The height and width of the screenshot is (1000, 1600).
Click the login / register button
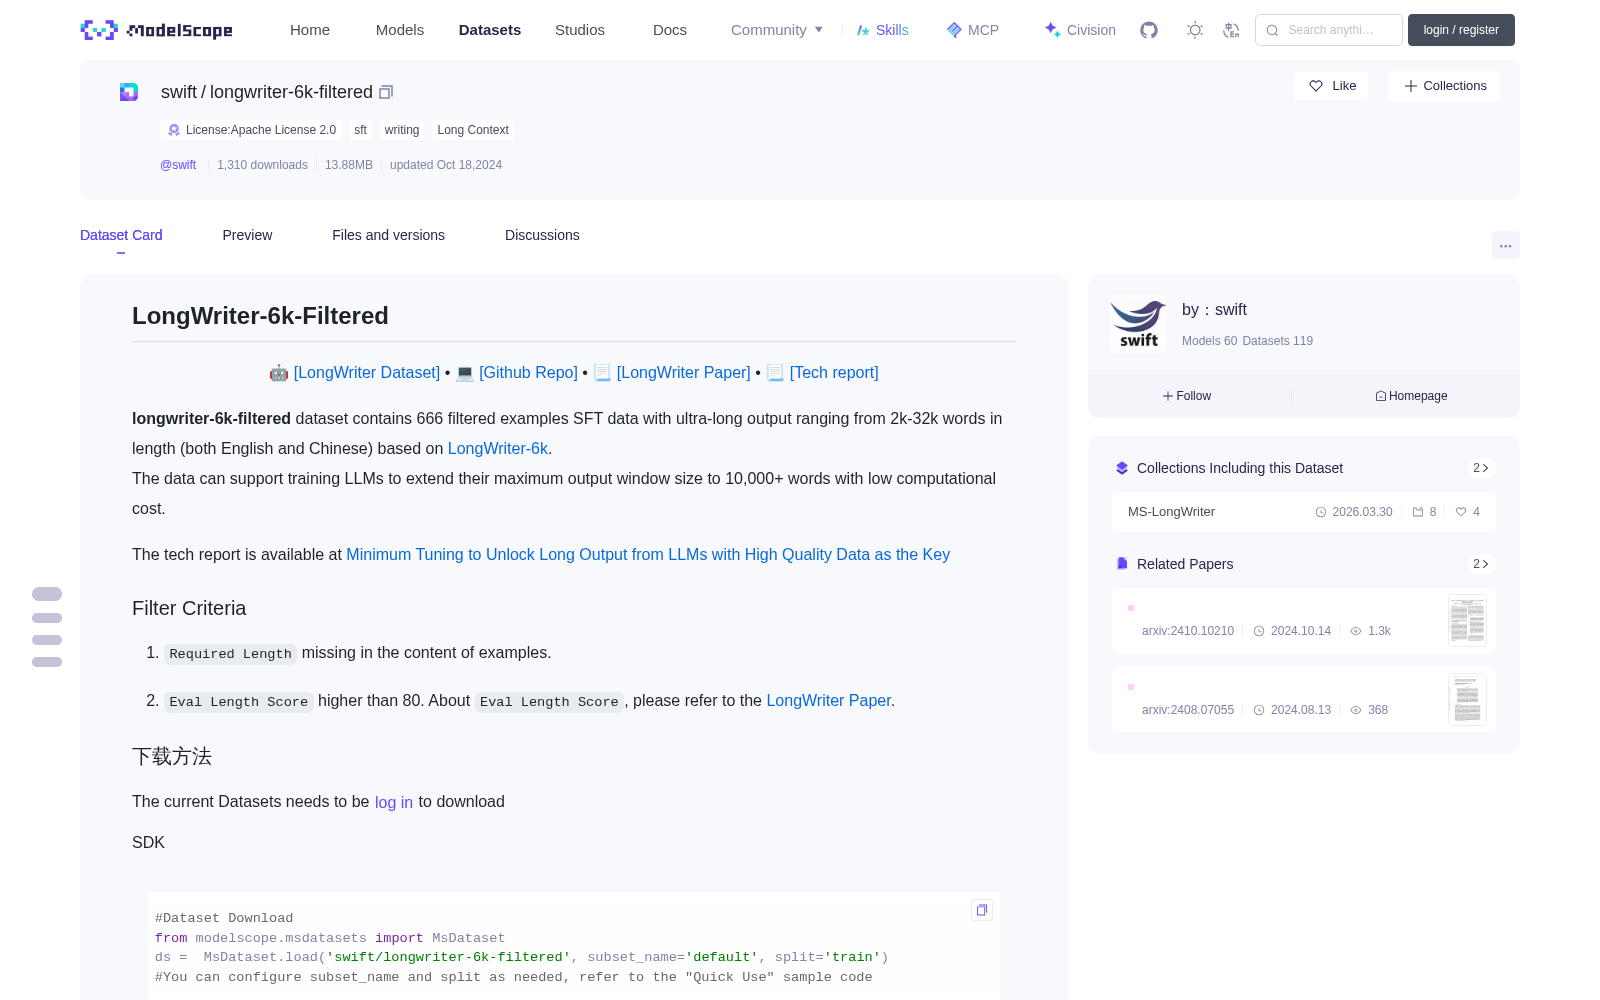[x=1461, y=30]
